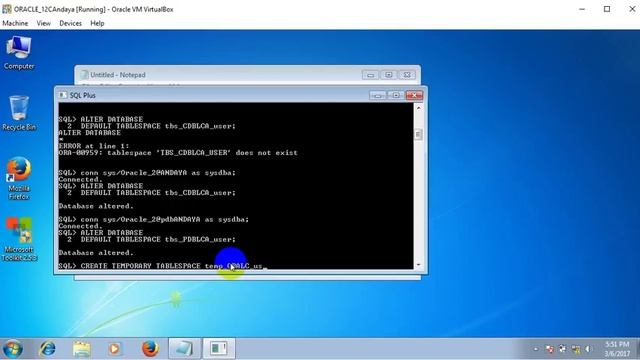Click the SQL Plus scrollbar thumb
Image resolution: width=640 pixels, height=360 pixels.
click(x=418, y=134)
